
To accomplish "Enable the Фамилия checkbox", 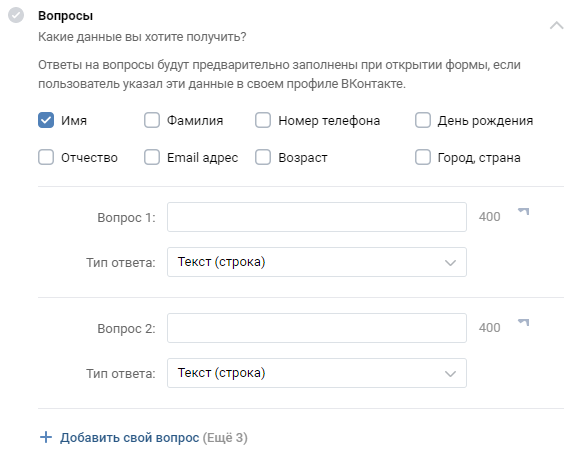I will click(x=152, y=120).
